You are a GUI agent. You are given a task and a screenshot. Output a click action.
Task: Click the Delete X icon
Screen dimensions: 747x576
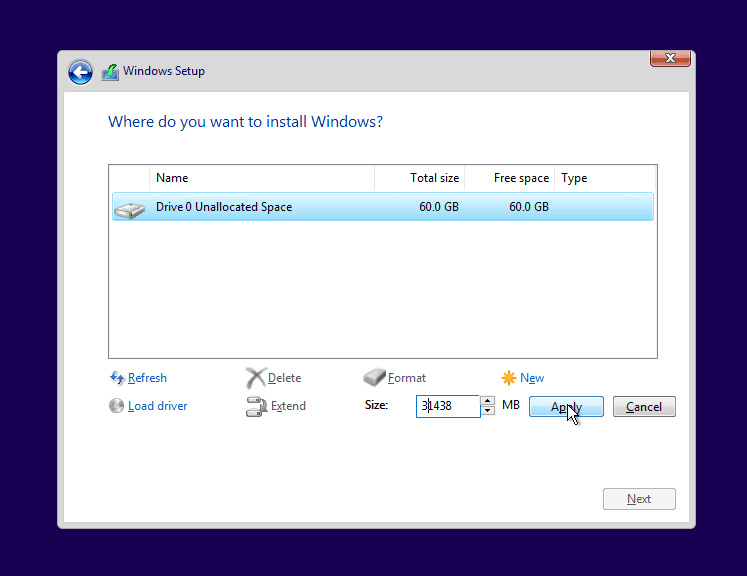(x=256, y=378)
